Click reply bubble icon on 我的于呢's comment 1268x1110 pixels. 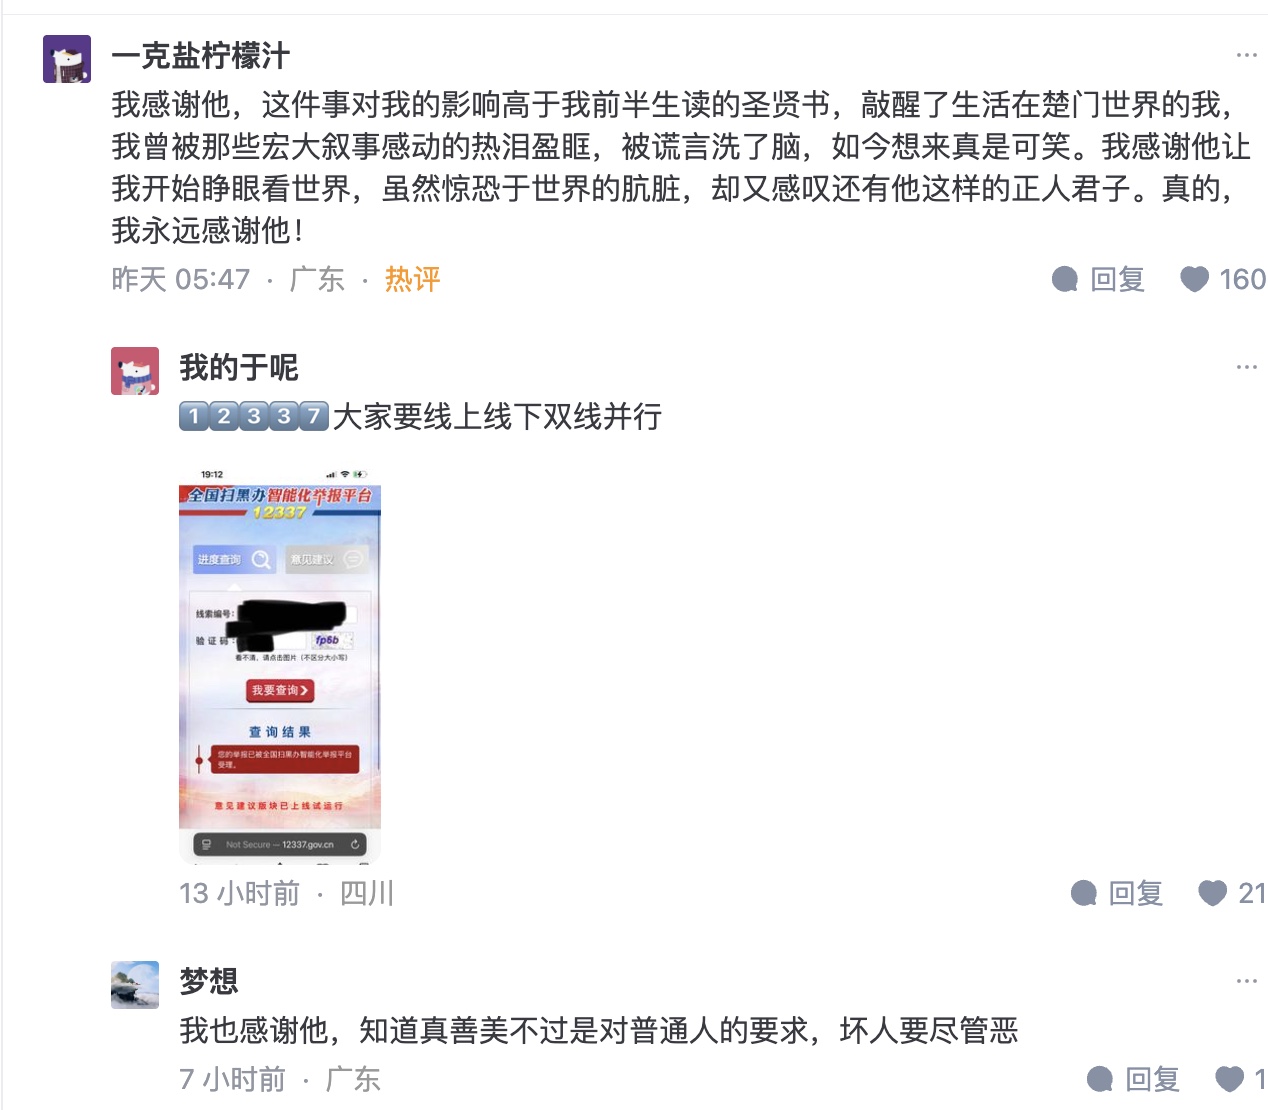1083,892
